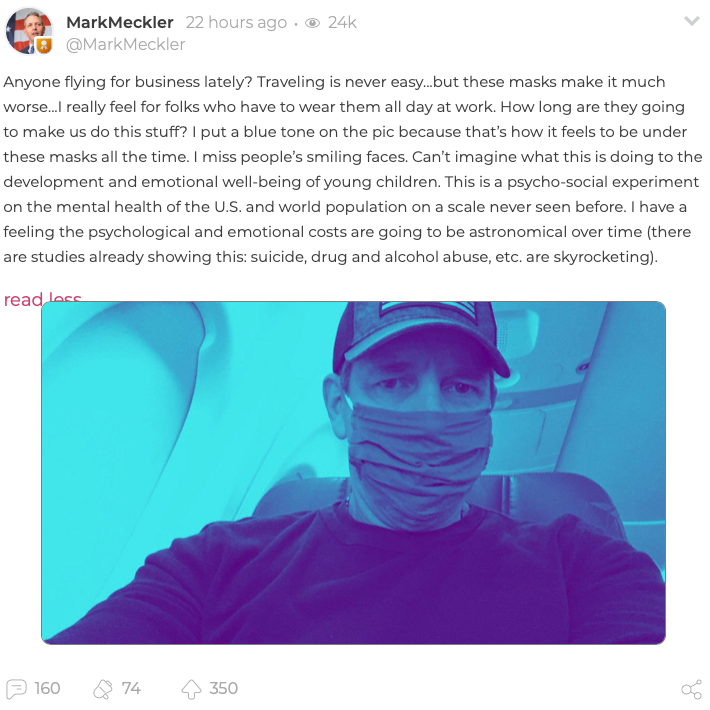Click the 22 hours ago timestamp
This screenshot has width=710, height=710.
[x=236, y=22]
